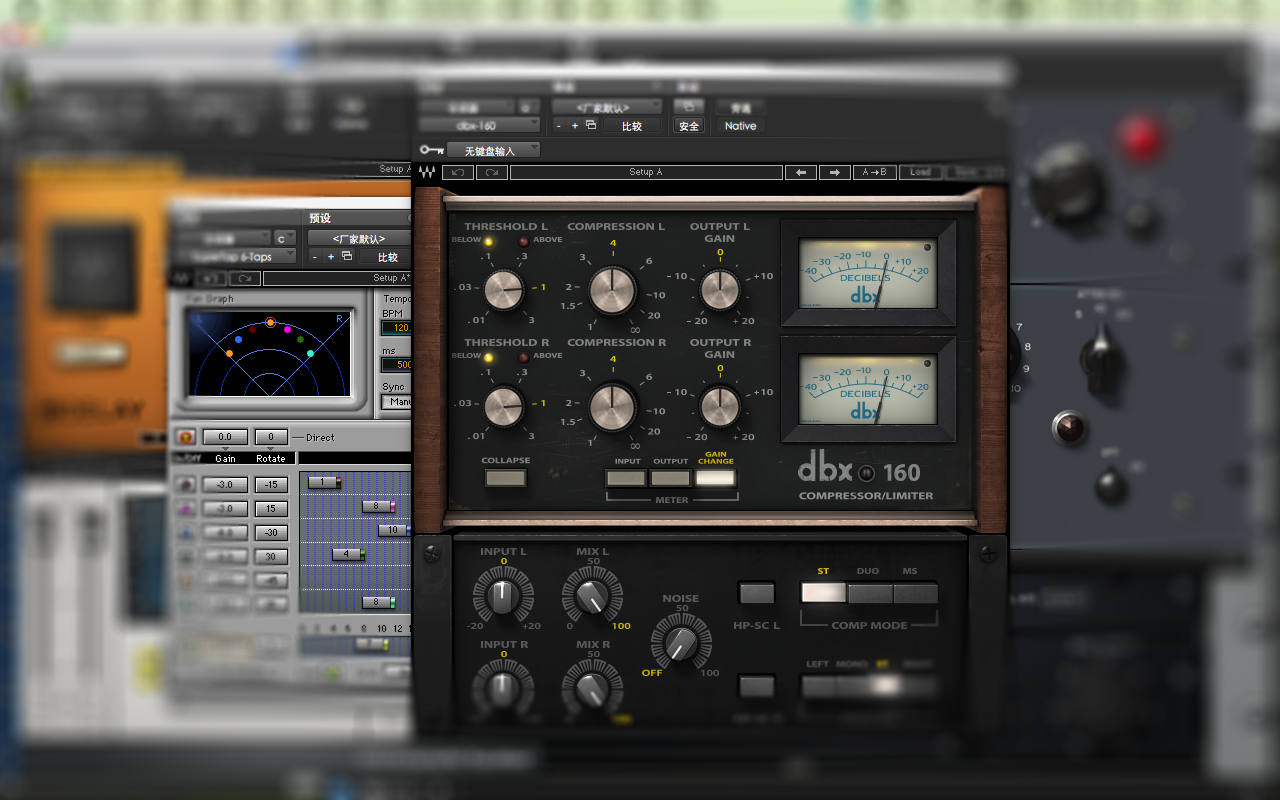Click the Threshold L knob
The image size is (1280, 800).
pyautogui.click(x=504, y=291)
